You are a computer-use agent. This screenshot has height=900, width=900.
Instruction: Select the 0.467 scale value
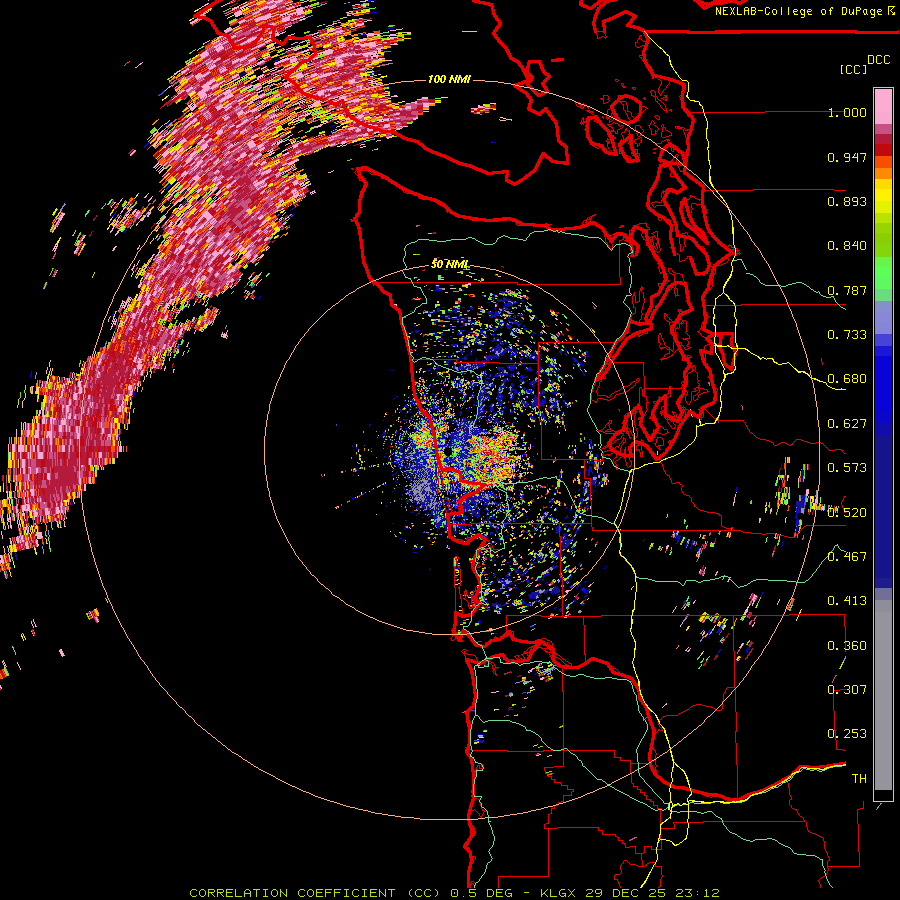point(847,557)
